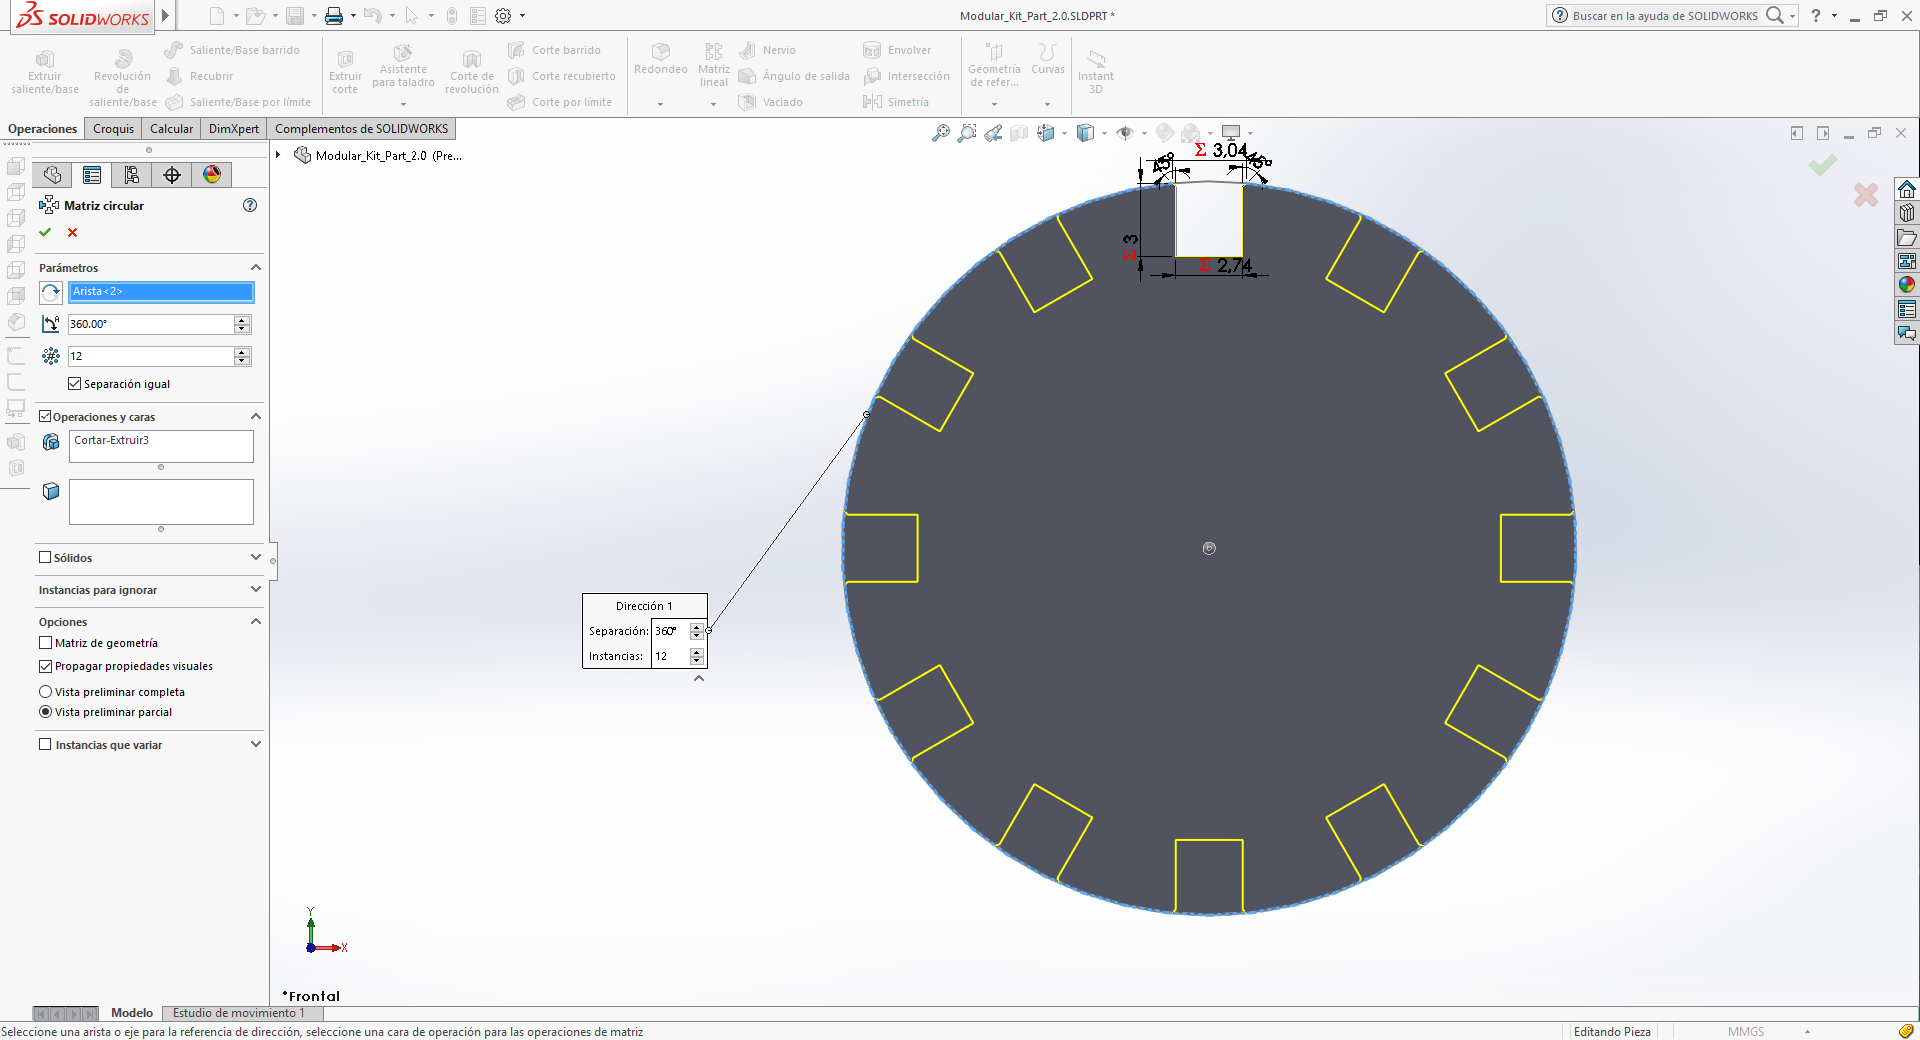
Task: Open the help icon in Matriz circular
Action: click(x=250, y=205)
